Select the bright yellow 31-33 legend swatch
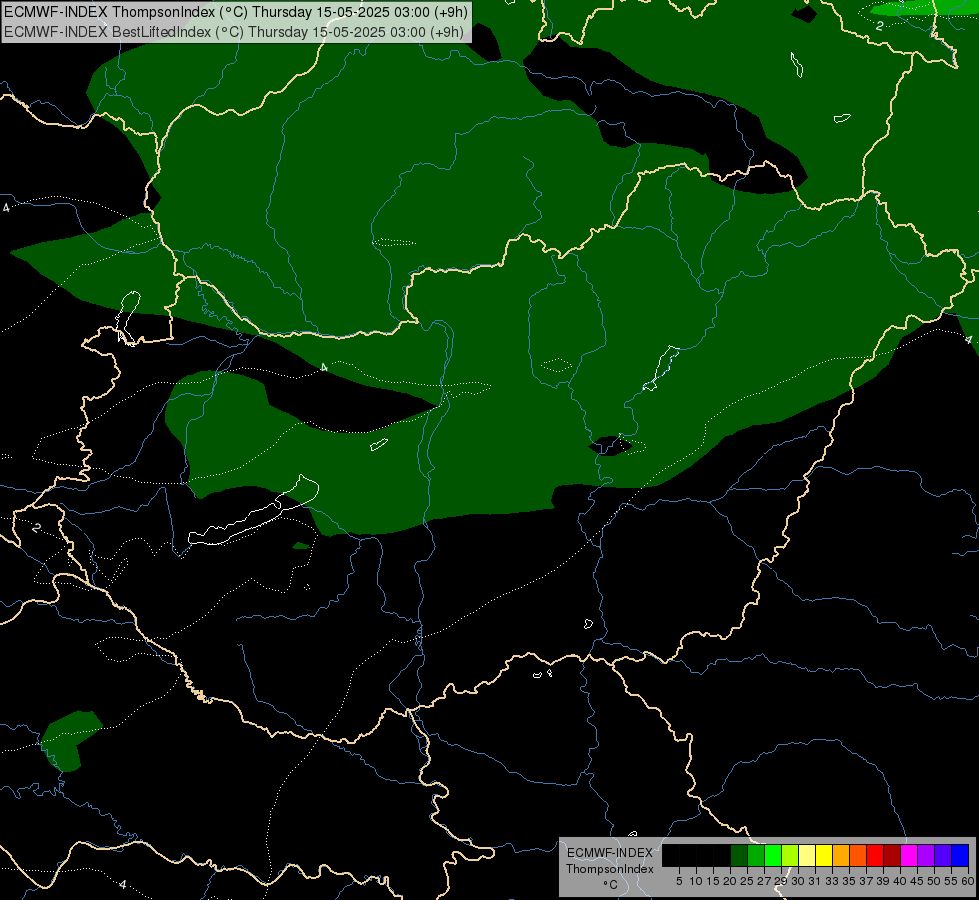979x900 pixels. tap(824, 855)
